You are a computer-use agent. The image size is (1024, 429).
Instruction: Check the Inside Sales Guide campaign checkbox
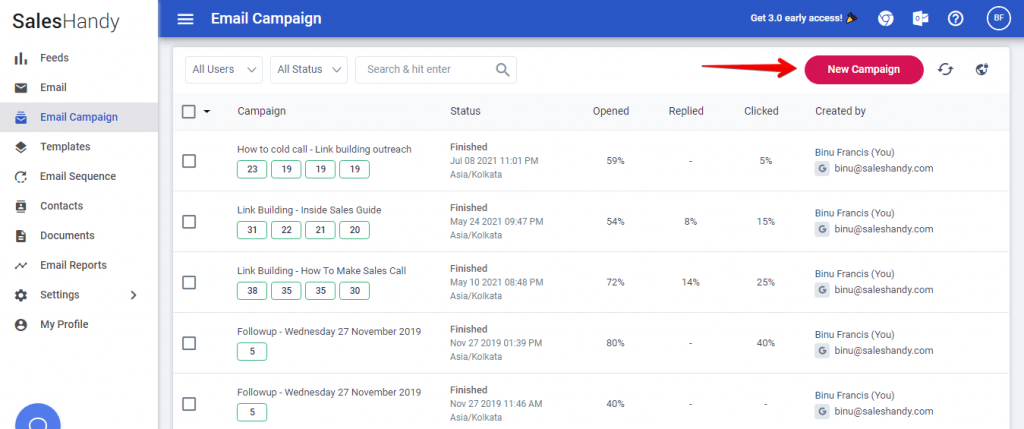189,222
